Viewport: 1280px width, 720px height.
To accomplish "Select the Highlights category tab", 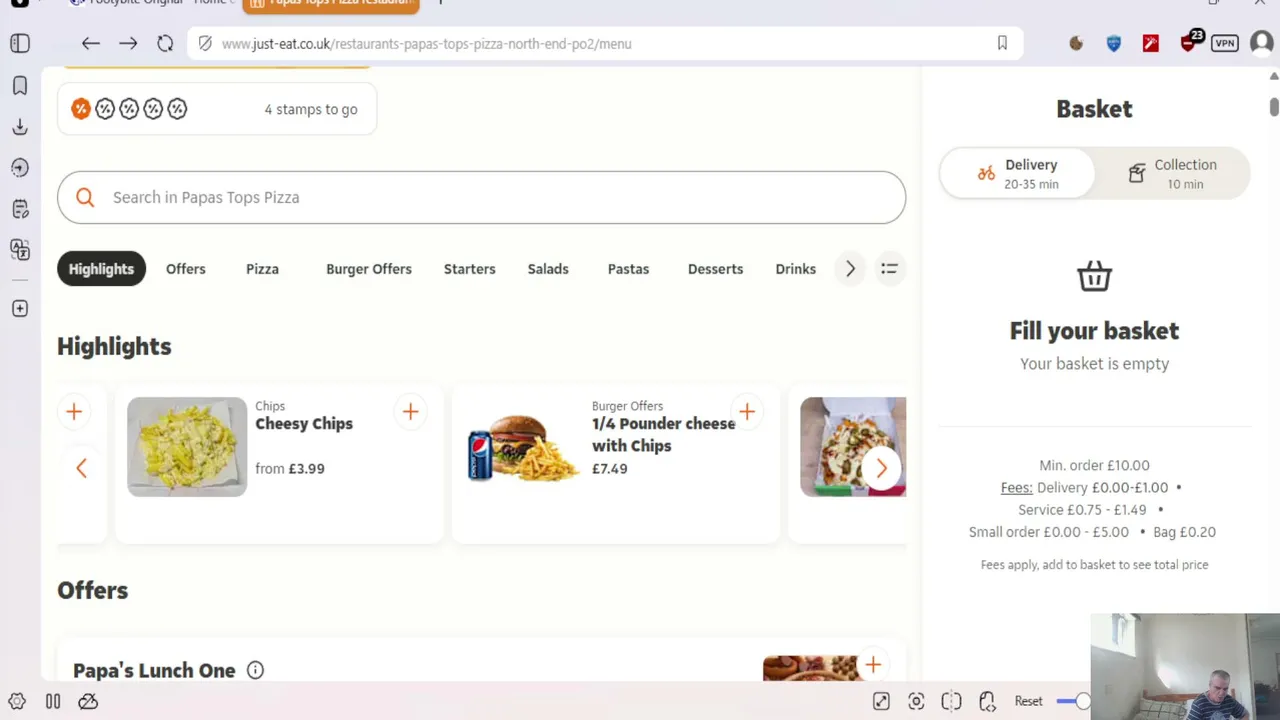I will [x=101, y=269].
